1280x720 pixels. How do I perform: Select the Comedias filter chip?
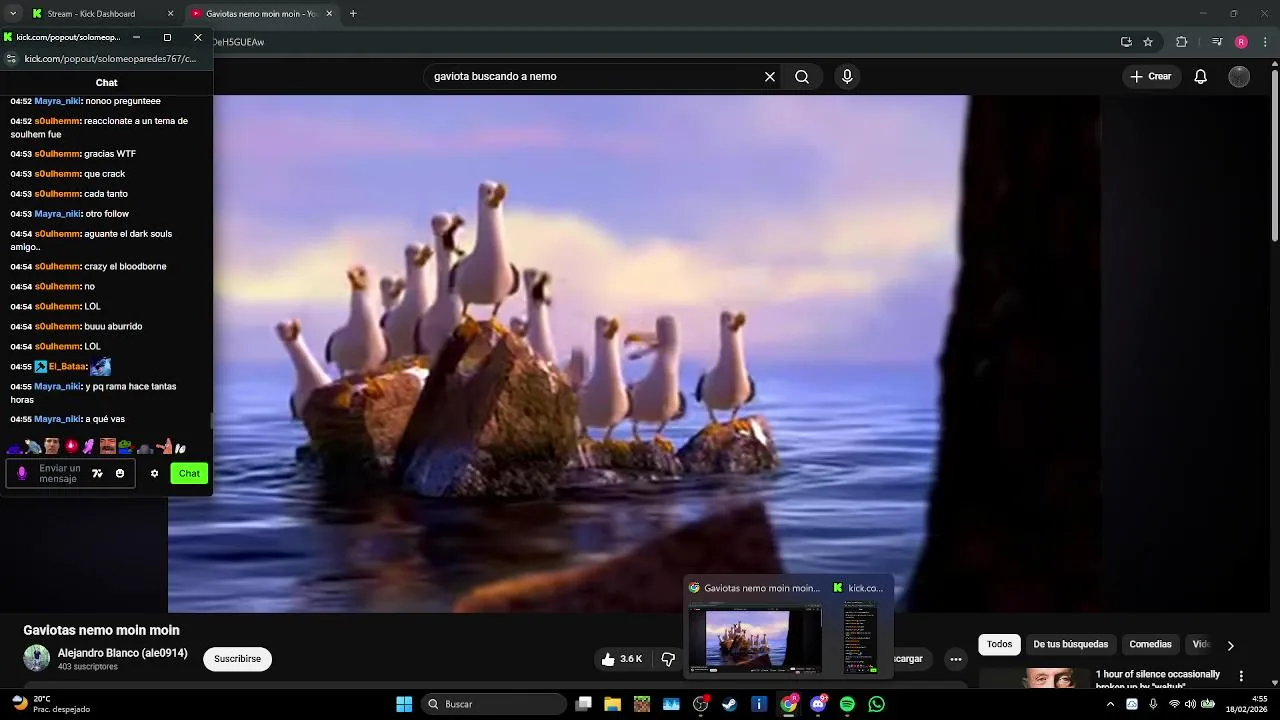1150,645
